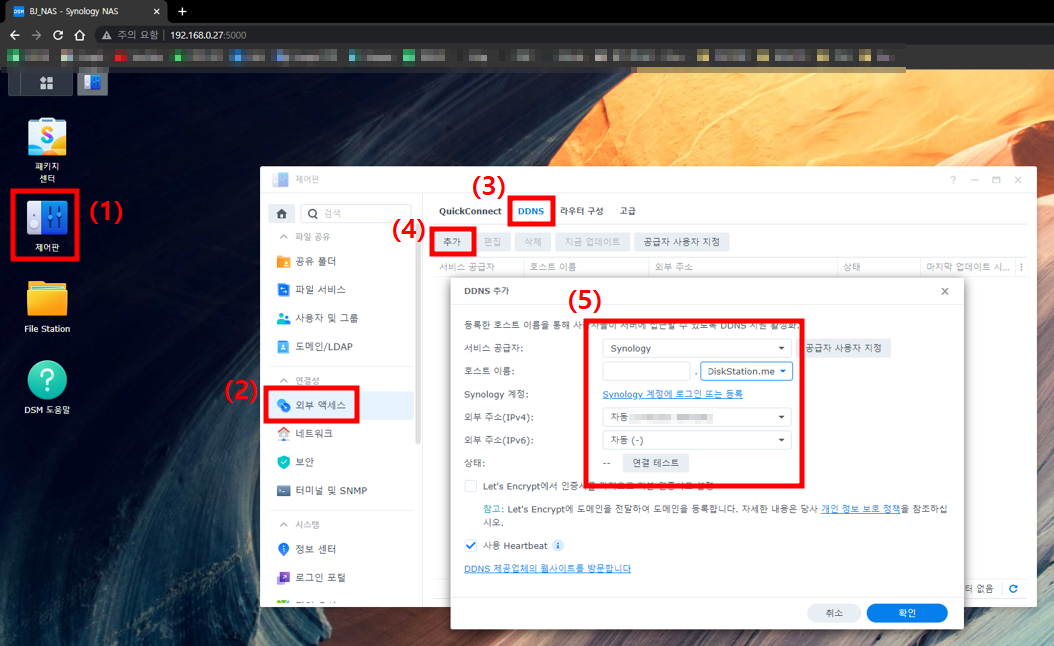The image size is (1054, 646).
Task: Click the Test Connection (연결 테스트) button
Action: (x=655, y=463)
